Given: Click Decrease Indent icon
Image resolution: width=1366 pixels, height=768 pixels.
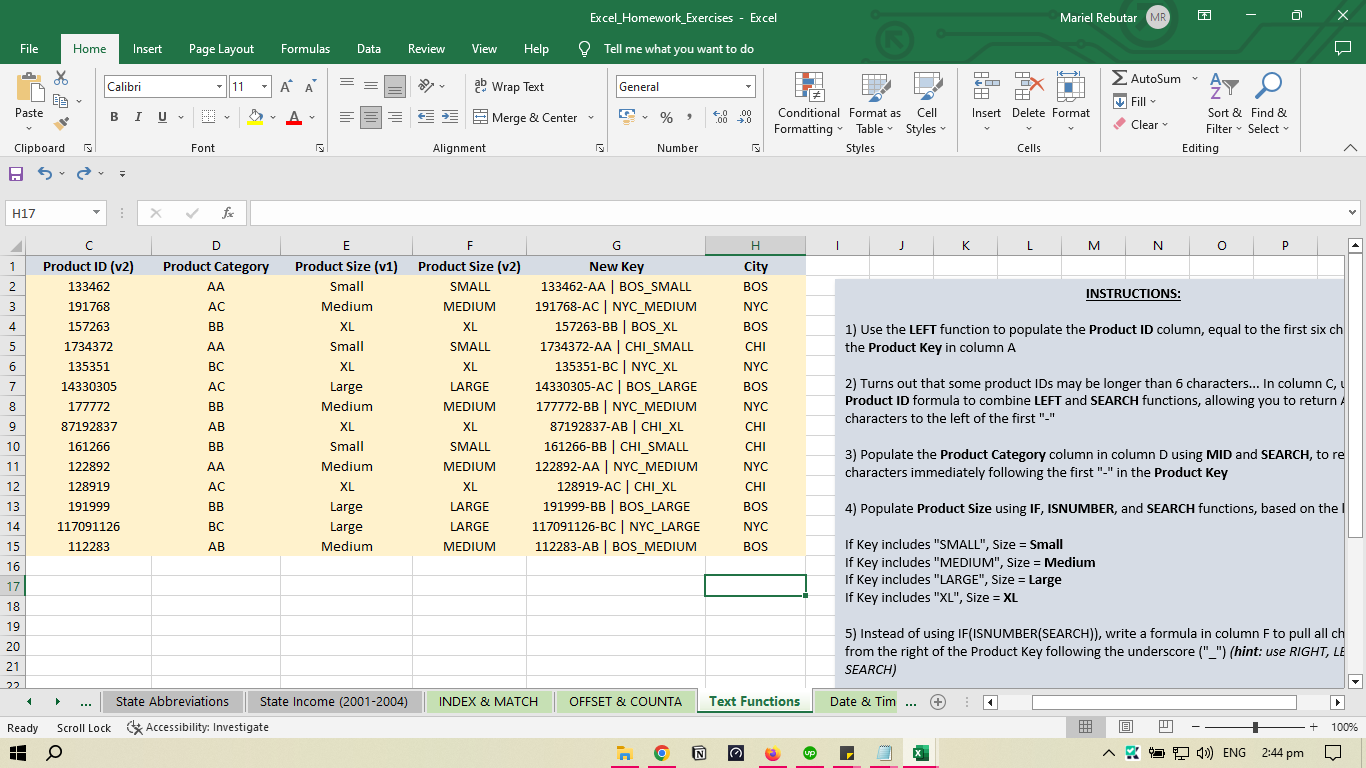Looking at the screenshot, I should [425, 117].
